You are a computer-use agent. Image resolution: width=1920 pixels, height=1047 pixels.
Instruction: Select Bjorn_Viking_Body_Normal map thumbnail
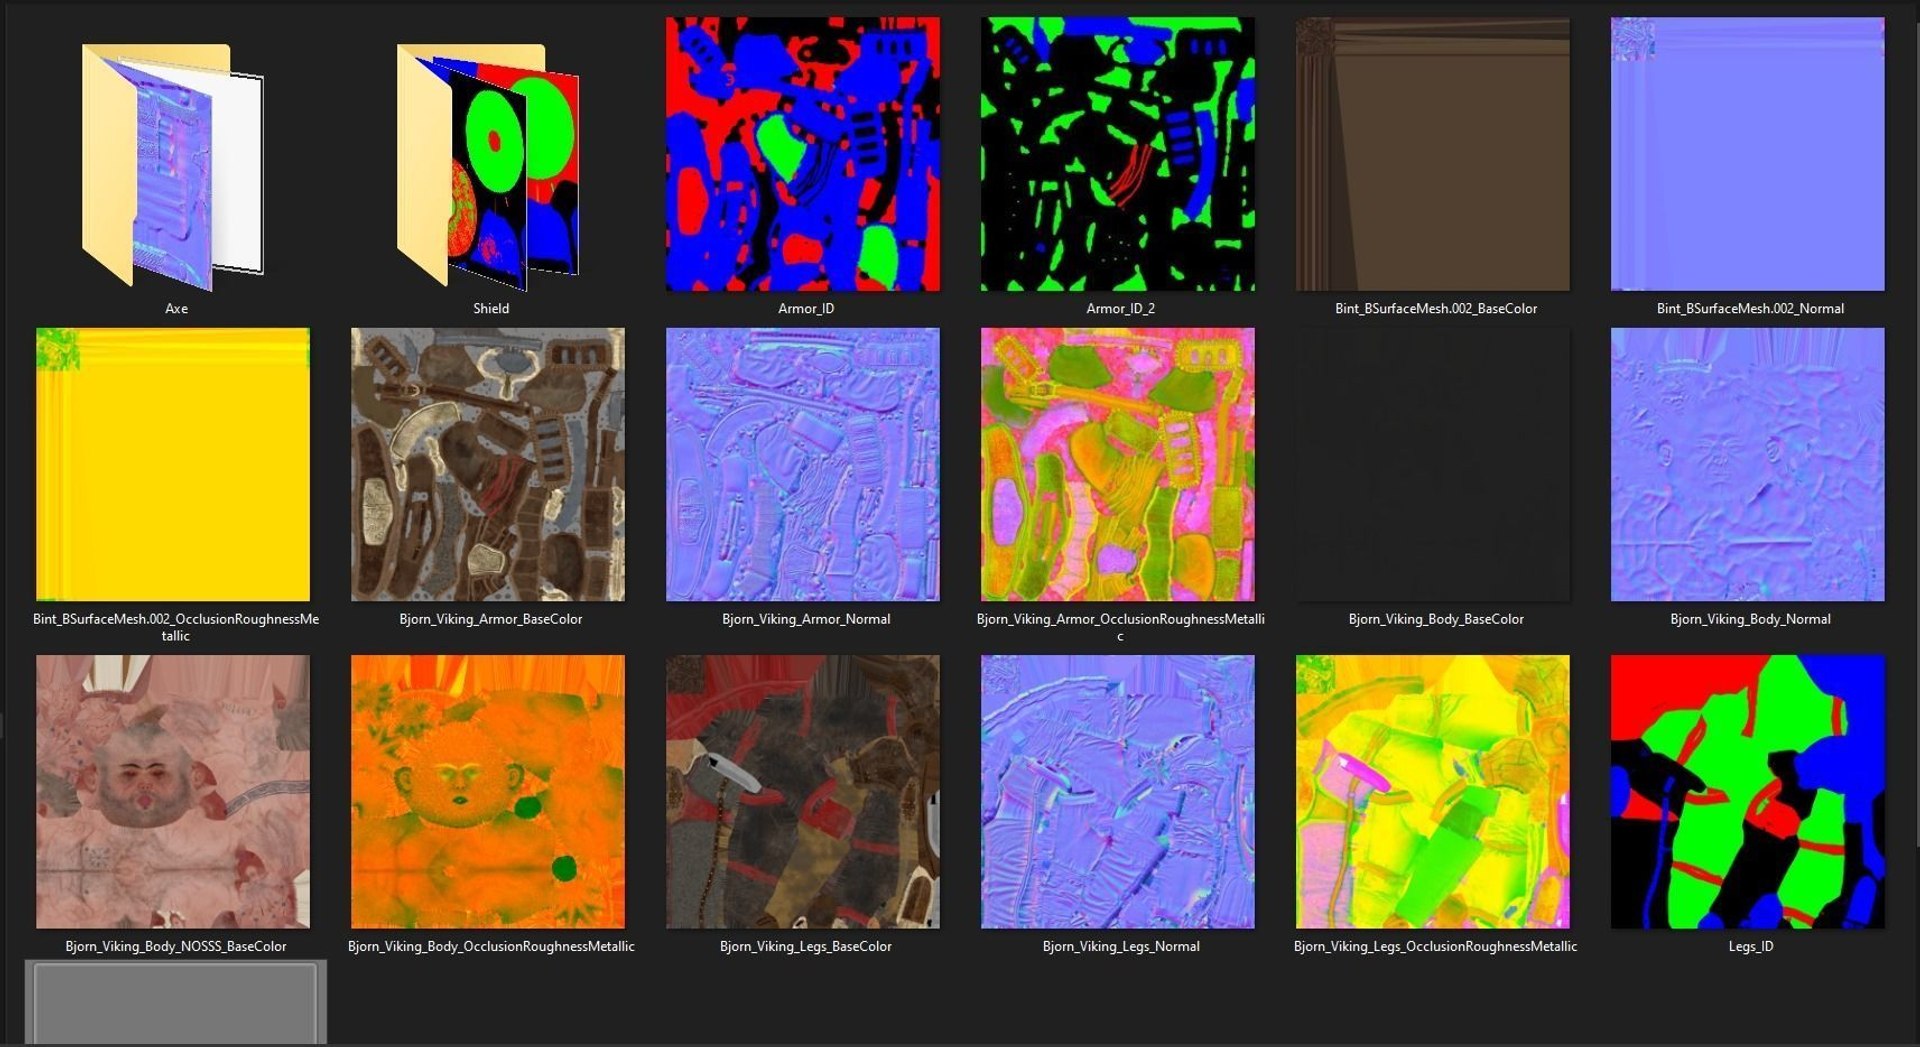1748,464
